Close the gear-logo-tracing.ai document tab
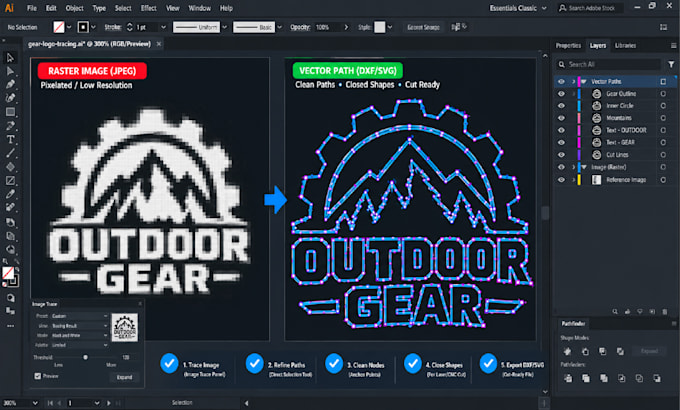Image resolution: width=680 pixels, height=410 pixels. click(159, 44)
